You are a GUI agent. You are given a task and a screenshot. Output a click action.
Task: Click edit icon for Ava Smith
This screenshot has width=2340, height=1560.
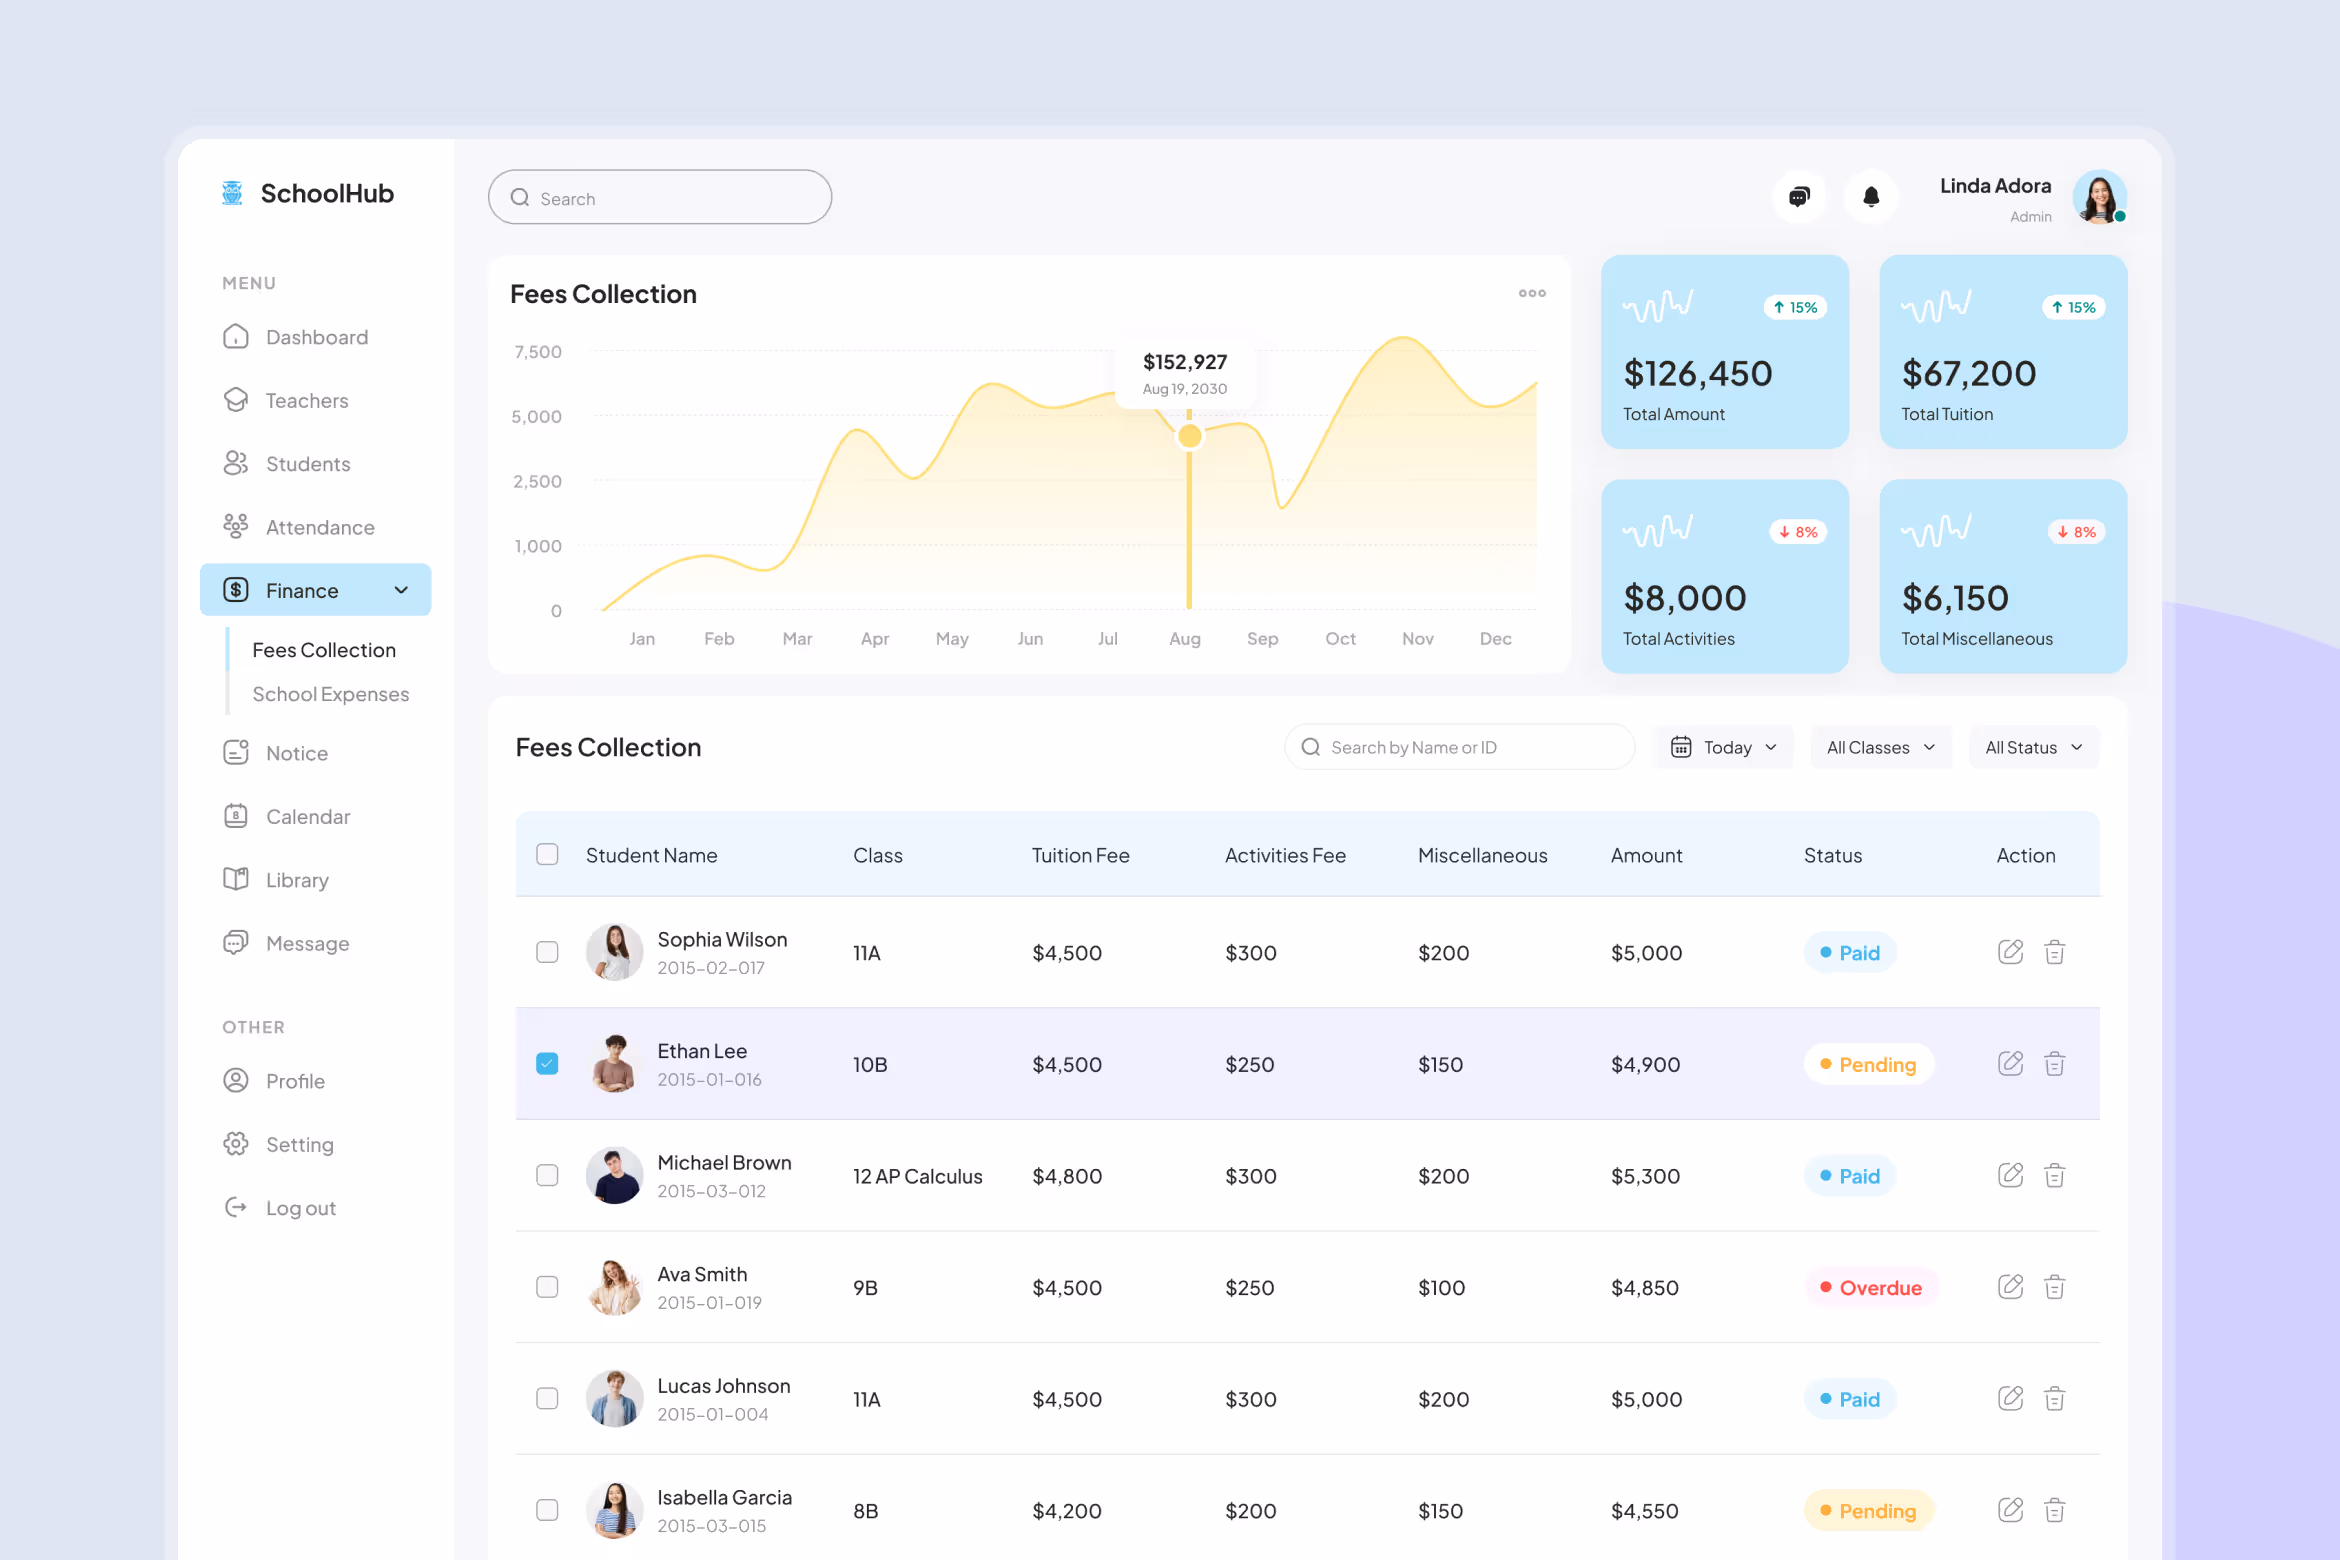(x=2010, y=1287)
